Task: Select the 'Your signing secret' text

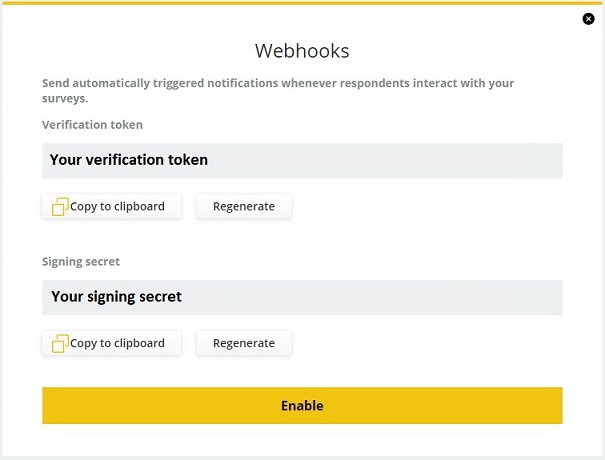Action: click(117, 297)
